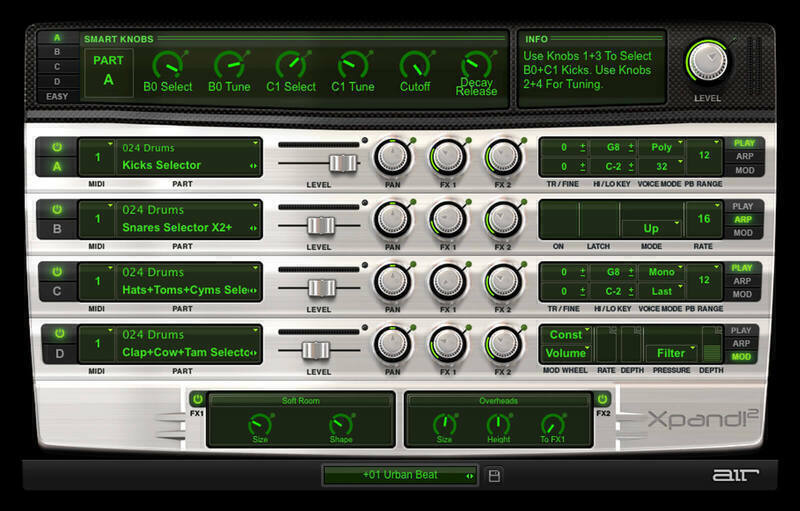Screen dimensions: 800x511
Task: Open part A MIDI channel dropdown
Action: [x=97, y=157]
